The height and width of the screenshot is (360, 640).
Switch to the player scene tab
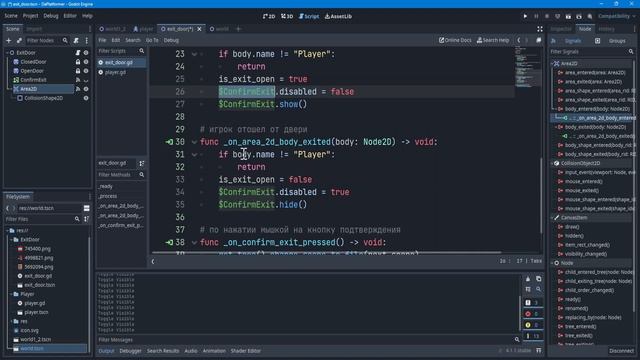(x=143, y=29)
